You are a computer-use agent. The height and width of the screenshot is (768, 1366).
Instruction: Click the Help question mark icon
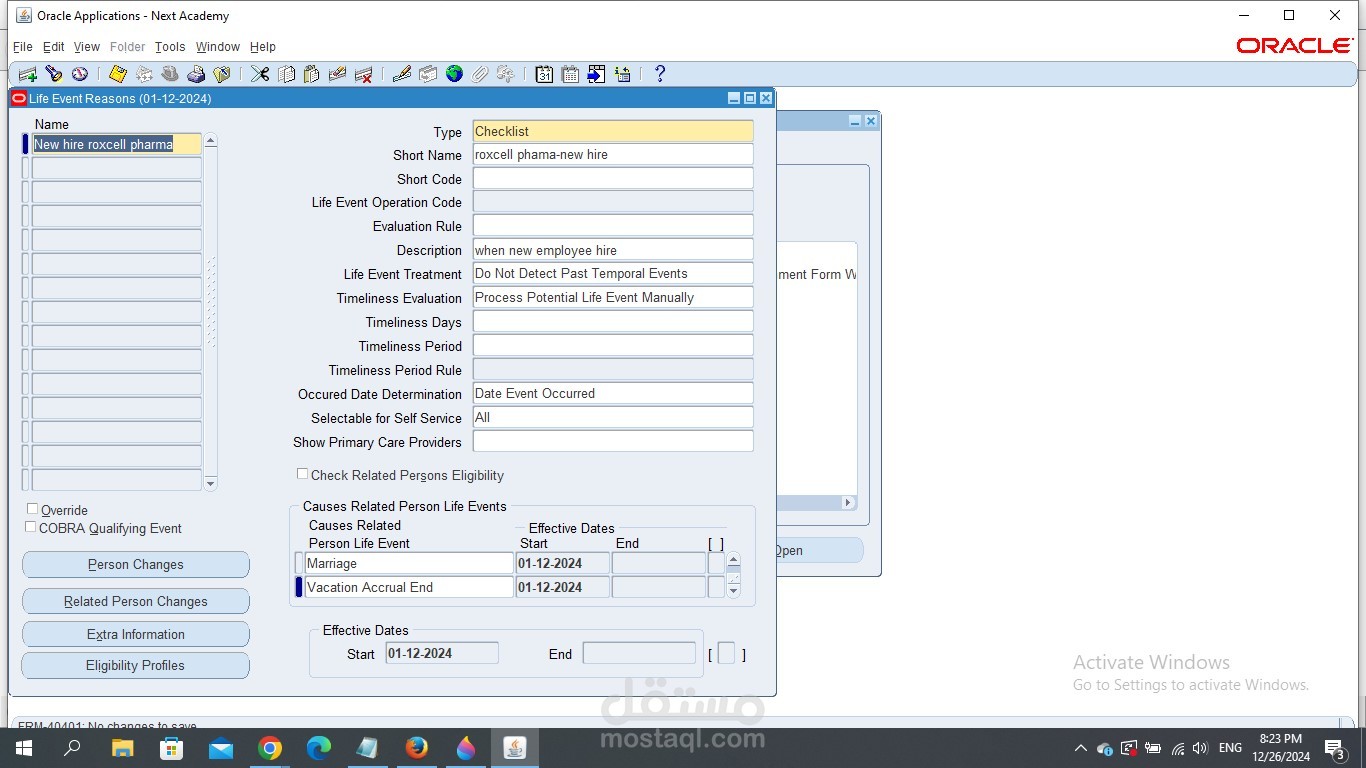point(659,74)
